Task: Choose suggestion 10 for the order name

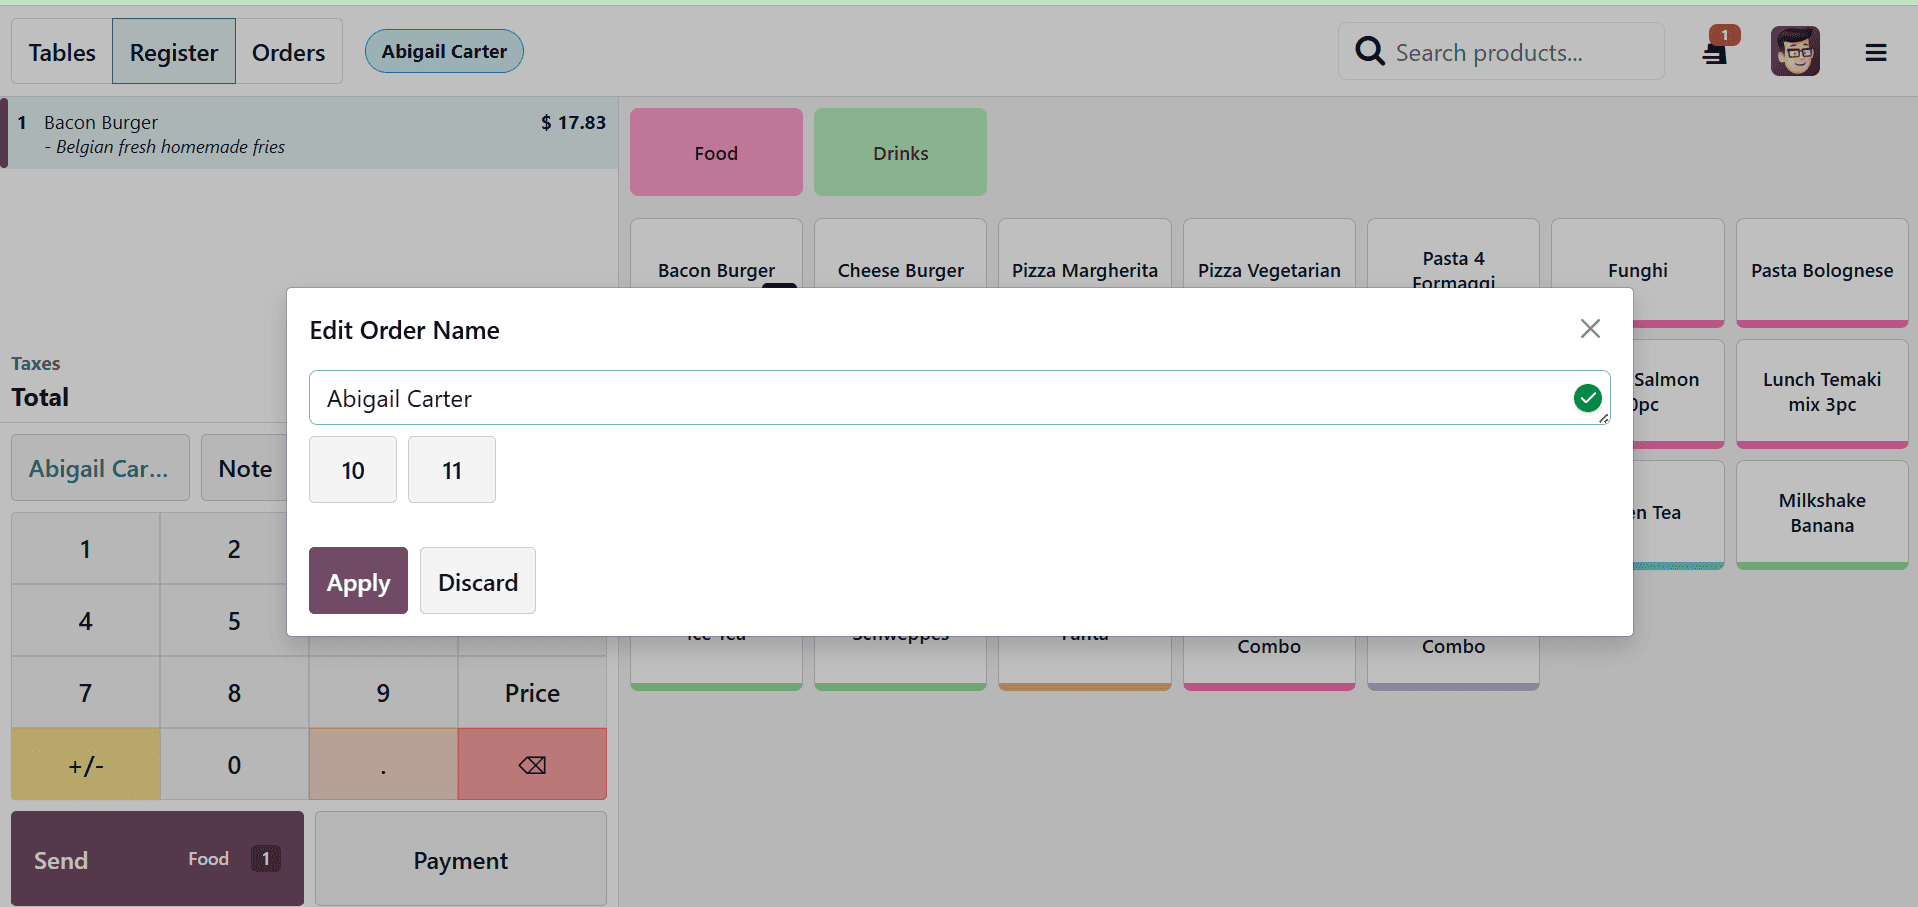Action: [352, 469]
